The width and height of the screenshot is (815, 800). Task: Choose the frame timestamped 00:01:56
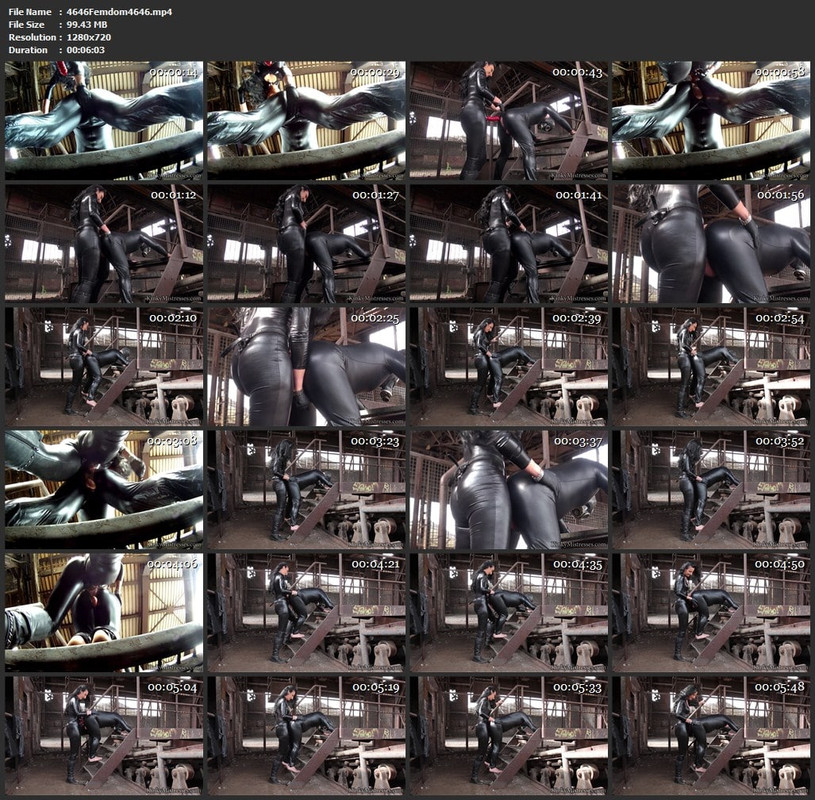pos(711,243)
